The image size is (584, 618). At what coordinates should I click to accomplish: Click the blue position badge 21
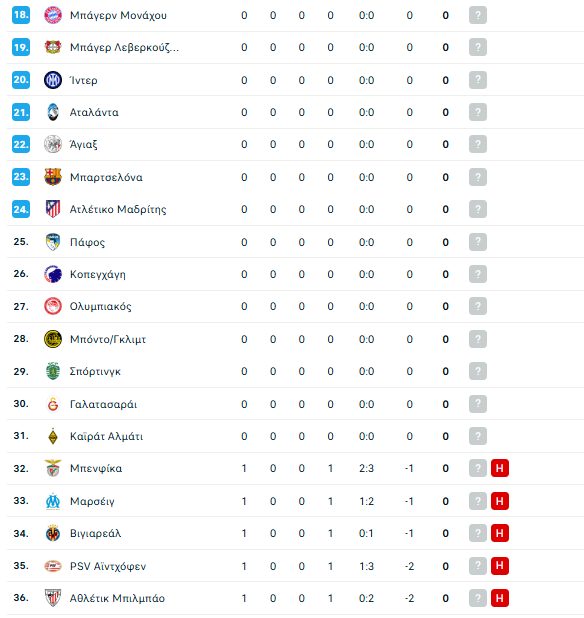tap(21, 112)
